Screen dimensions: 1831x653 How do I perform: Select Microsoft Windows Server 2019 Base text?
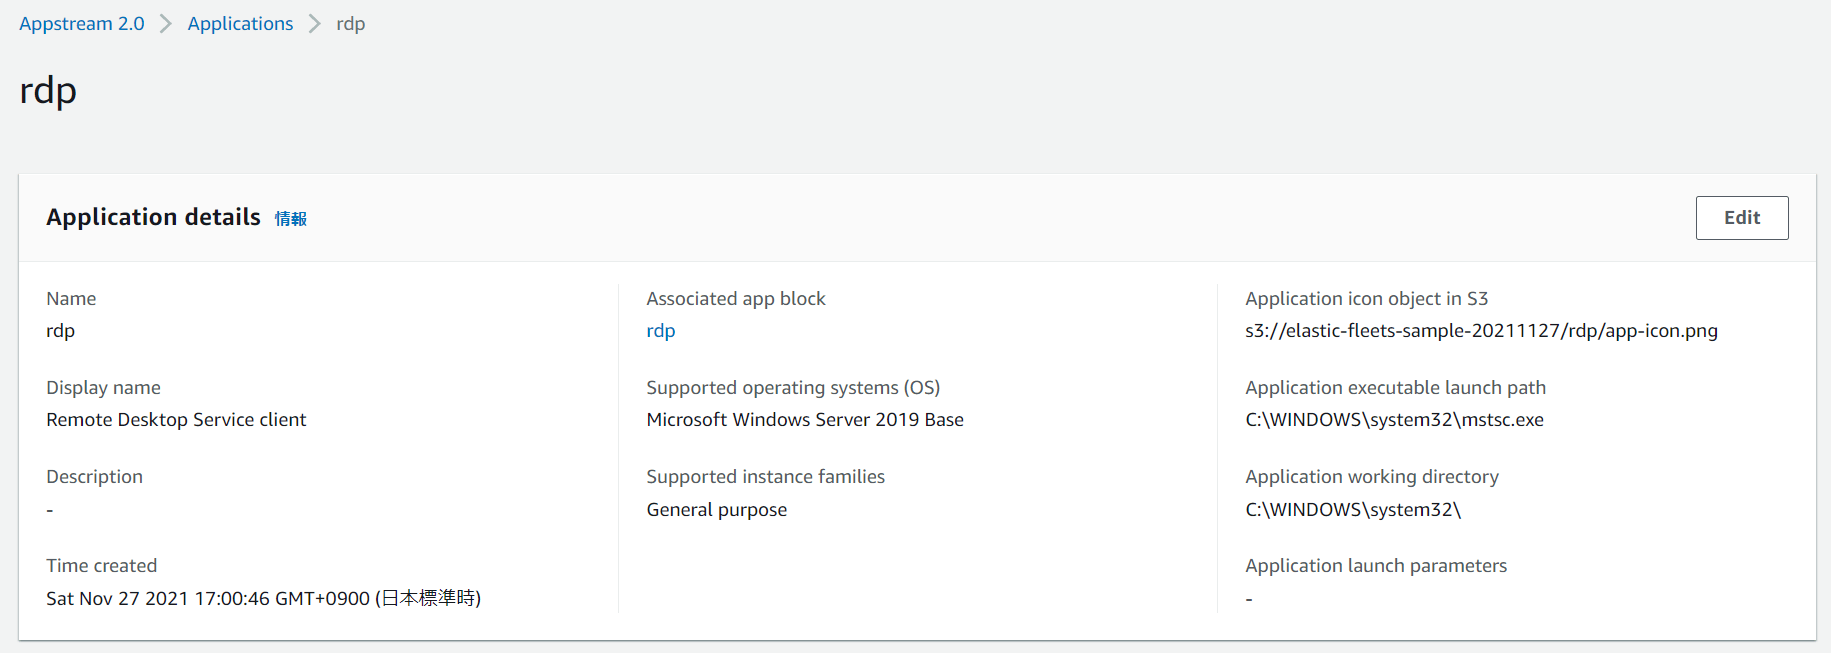[805, 420]
